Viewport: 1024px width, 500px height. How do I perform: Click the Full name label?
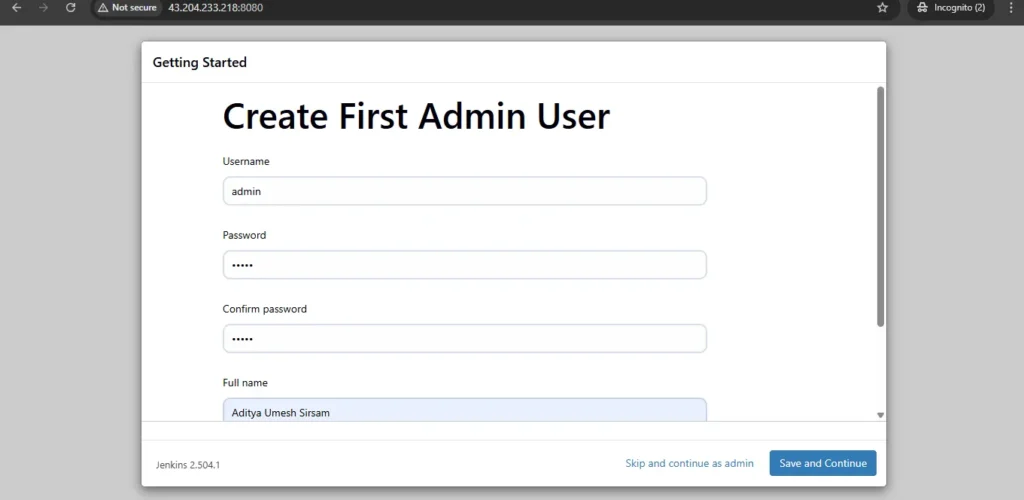pos(245,383)
